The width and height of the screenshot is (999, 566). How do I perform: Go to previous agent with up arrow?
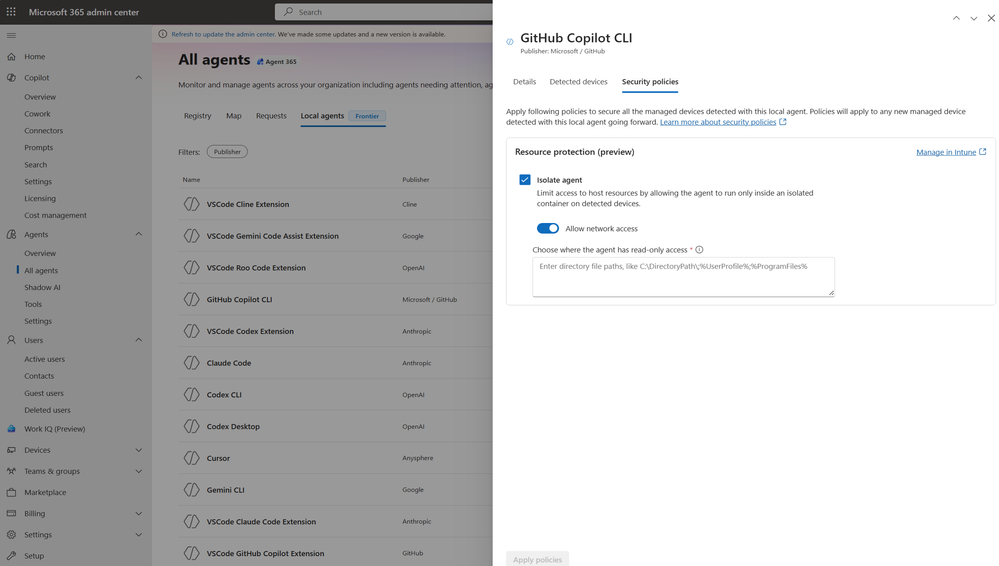click(956, 18)
